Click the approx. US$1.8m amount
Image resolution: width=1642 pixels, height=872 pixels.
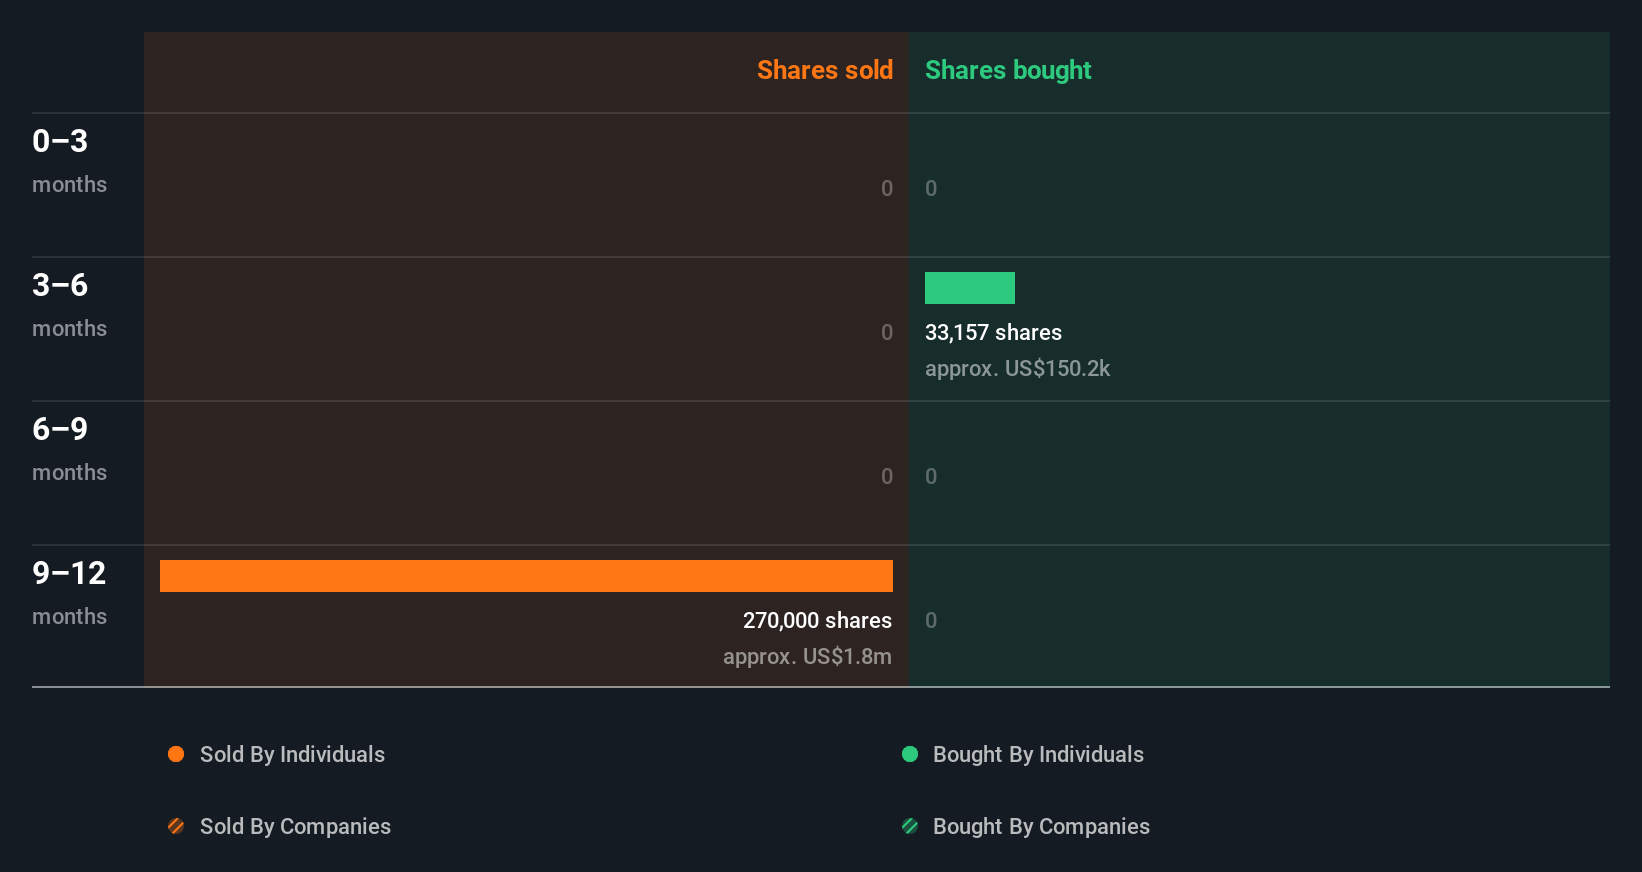[807, 657]
